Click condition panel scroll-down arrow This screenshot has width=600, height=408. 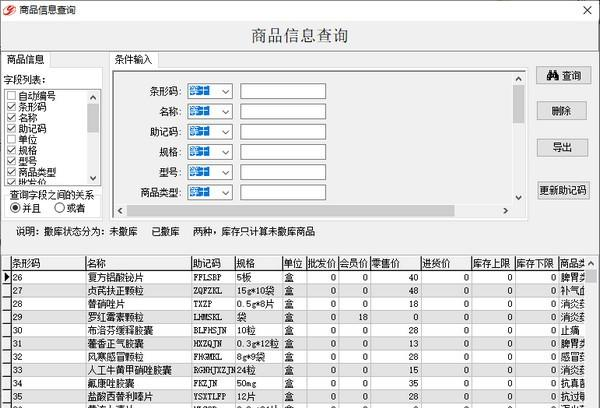[x=518, y=197]
